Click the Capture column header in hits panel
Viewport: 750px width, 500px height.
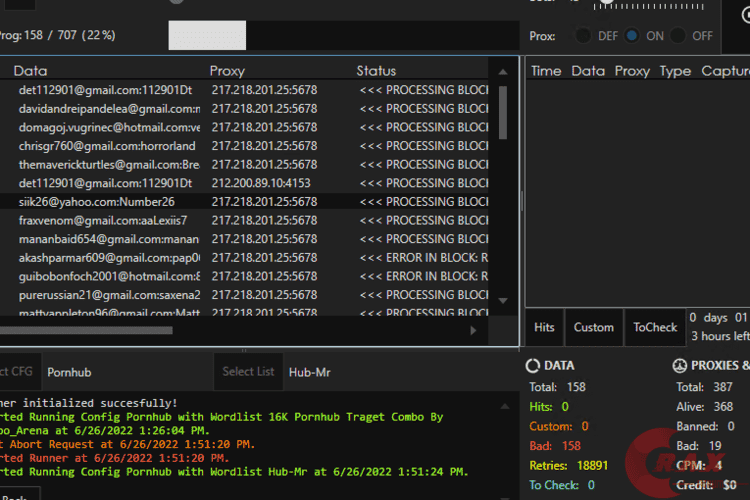point(725,71)
